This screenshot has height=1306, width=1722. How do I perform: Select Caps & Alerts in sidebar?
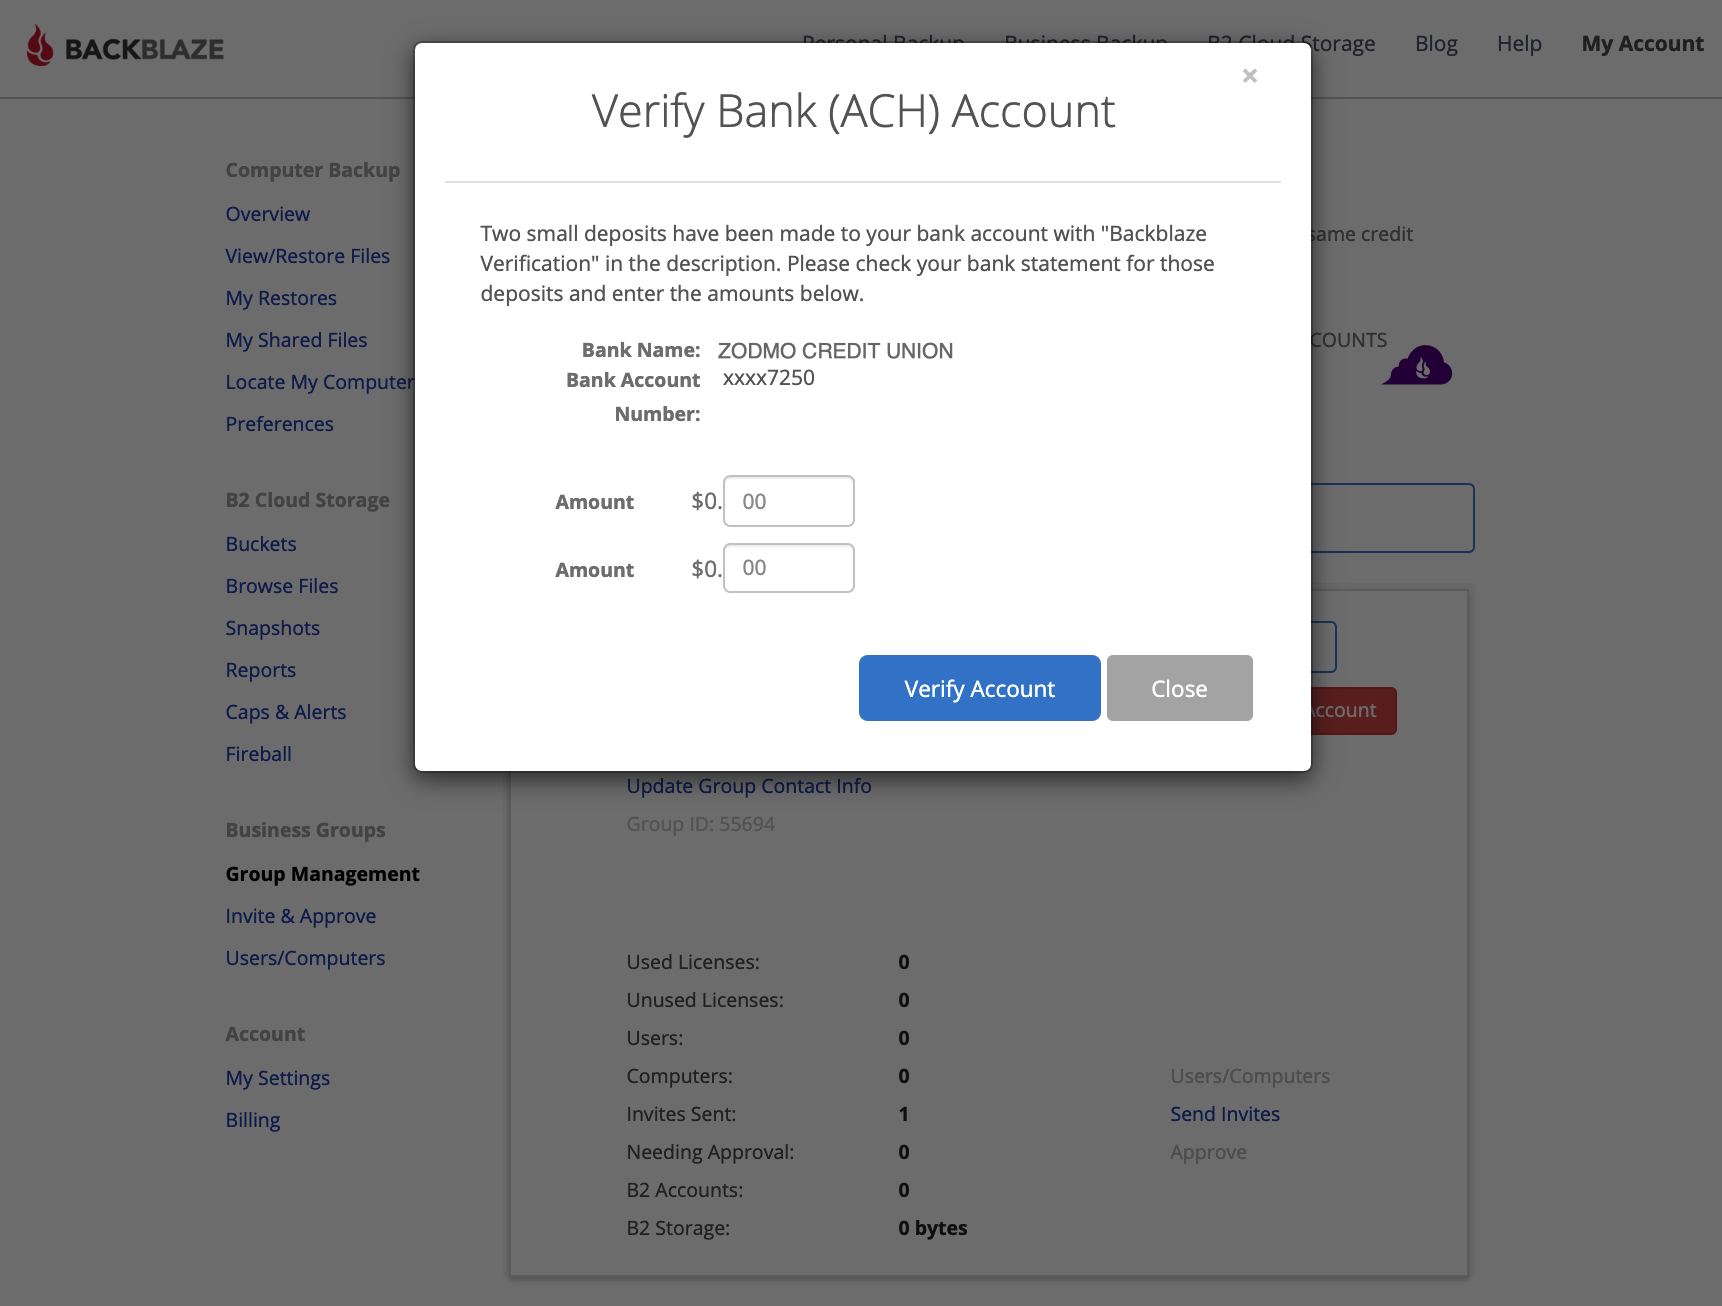click(286, 712)
